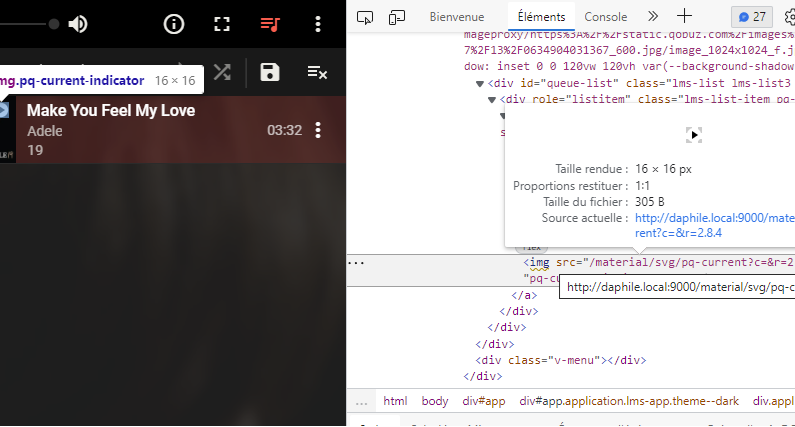Image resolution: width=795 pixels, height=427 pixels.
Task: Adjust the volume slider handle
Action: [54, 24]
